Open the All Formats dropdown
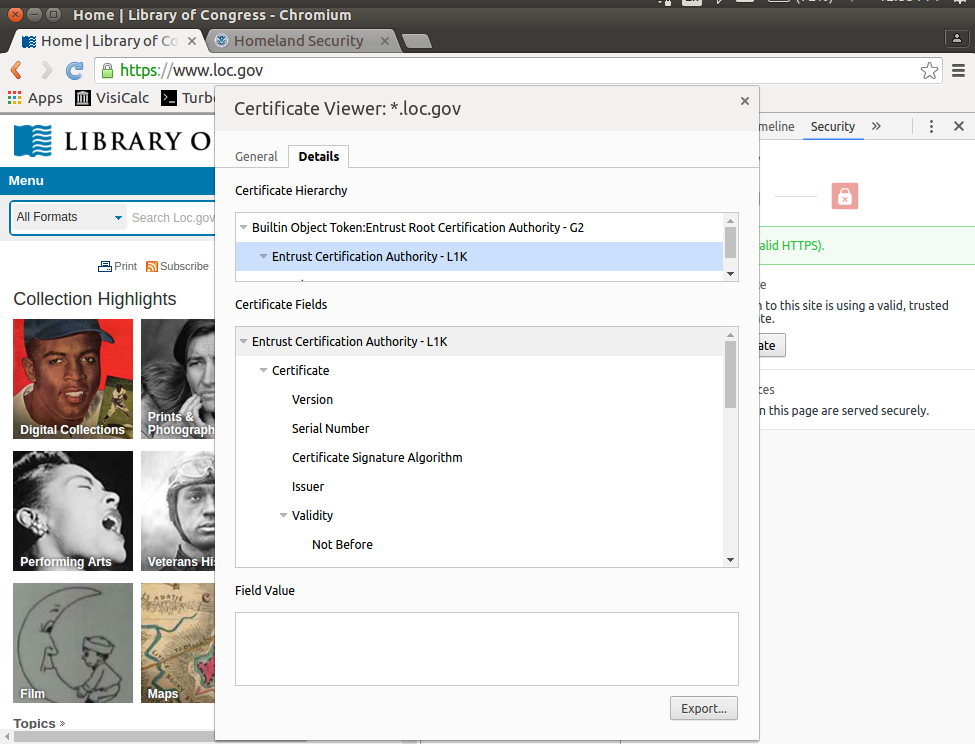 (68, 217)
